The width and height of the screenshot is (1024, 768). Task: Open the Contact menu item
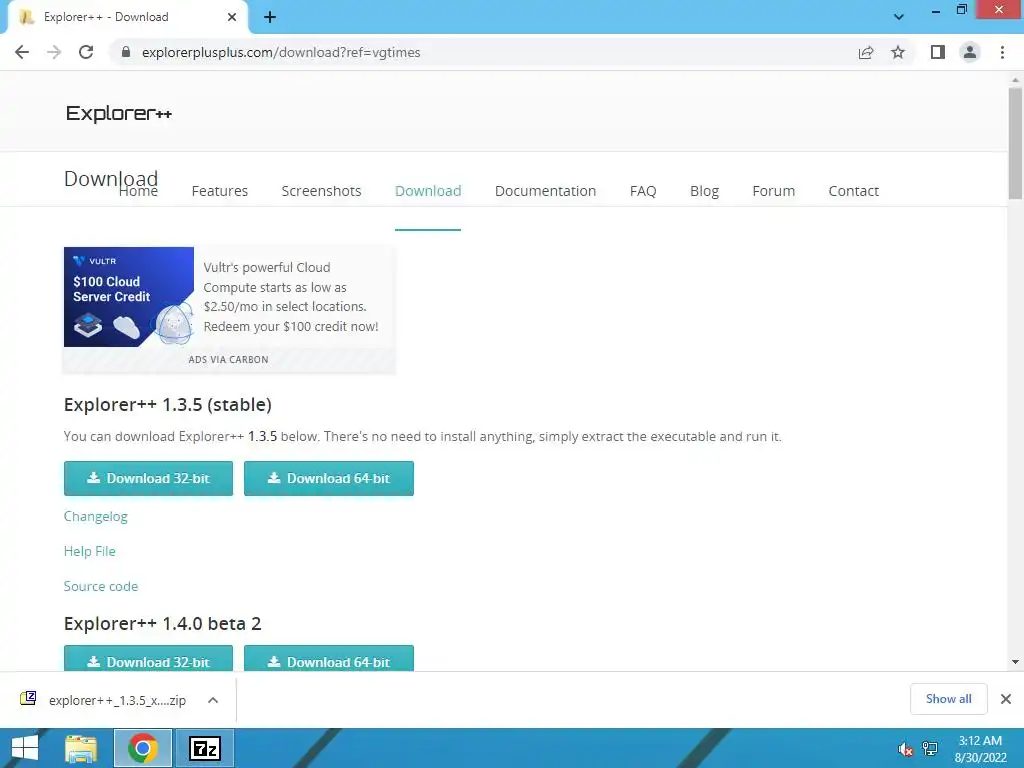click(854, 191)
